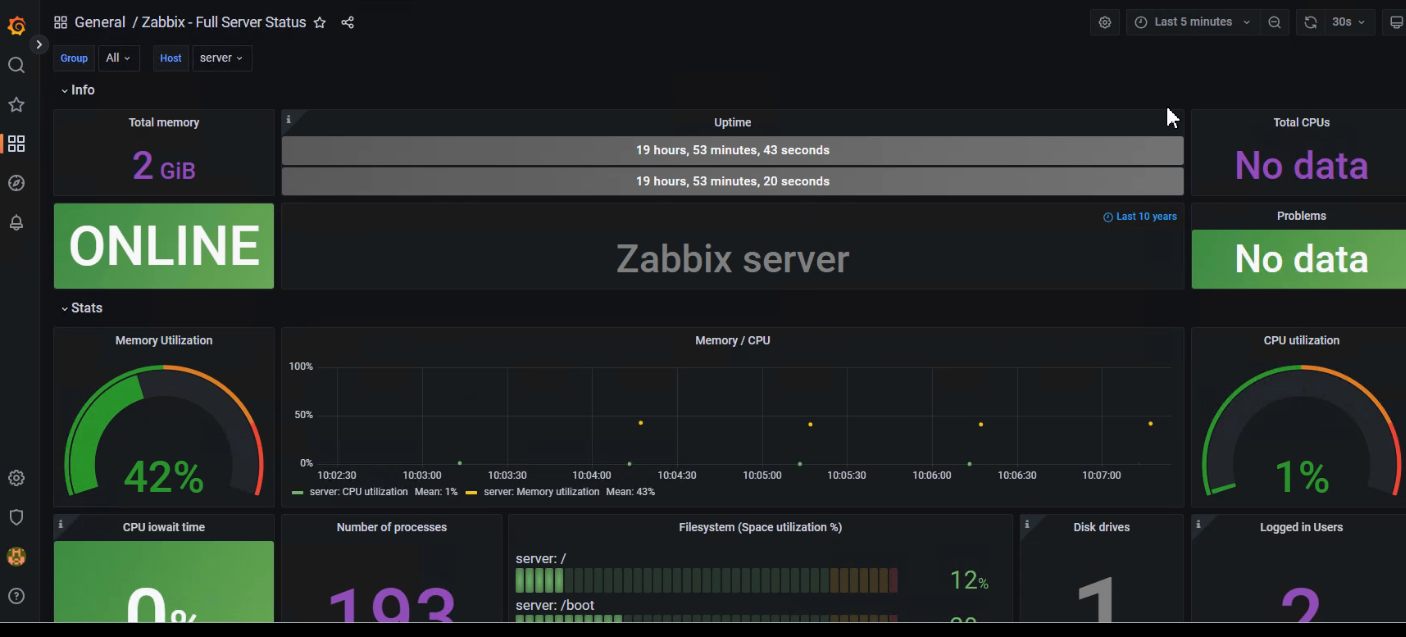Click the server: /boot filesystem label
This screenshot has height=637, width=1406.
pos(555,605)
